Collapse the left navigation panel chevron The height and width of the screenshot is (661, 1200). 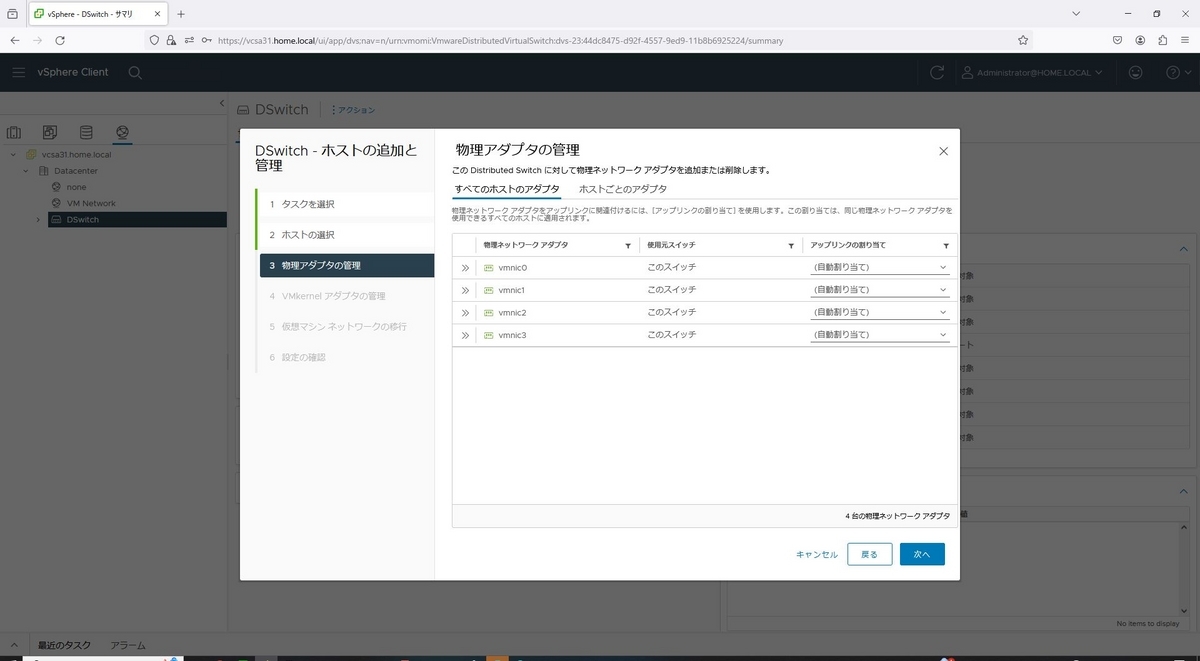222,103
